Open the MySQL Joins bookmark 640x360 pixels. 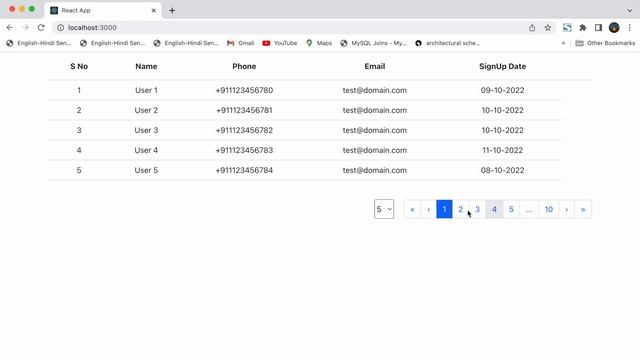click(373, 43)
